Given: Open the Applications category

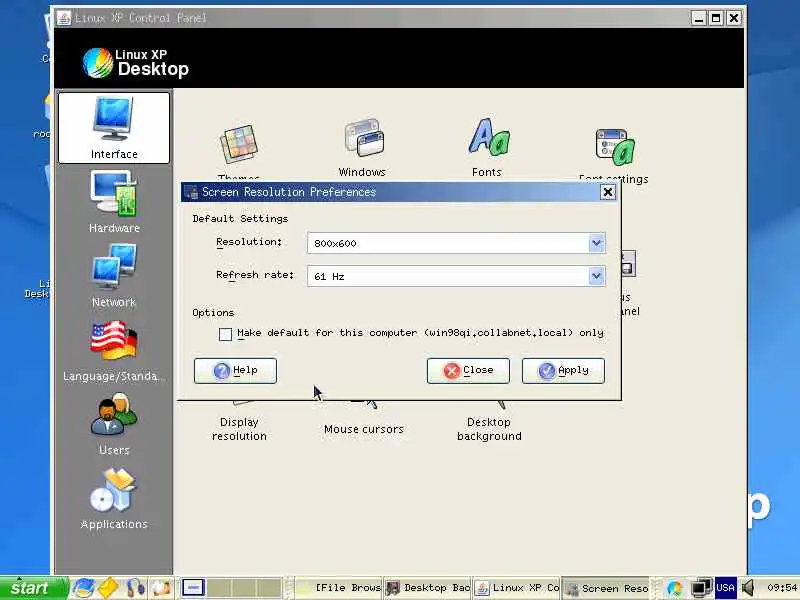Looking at the screenshot, I should [114, 499].
